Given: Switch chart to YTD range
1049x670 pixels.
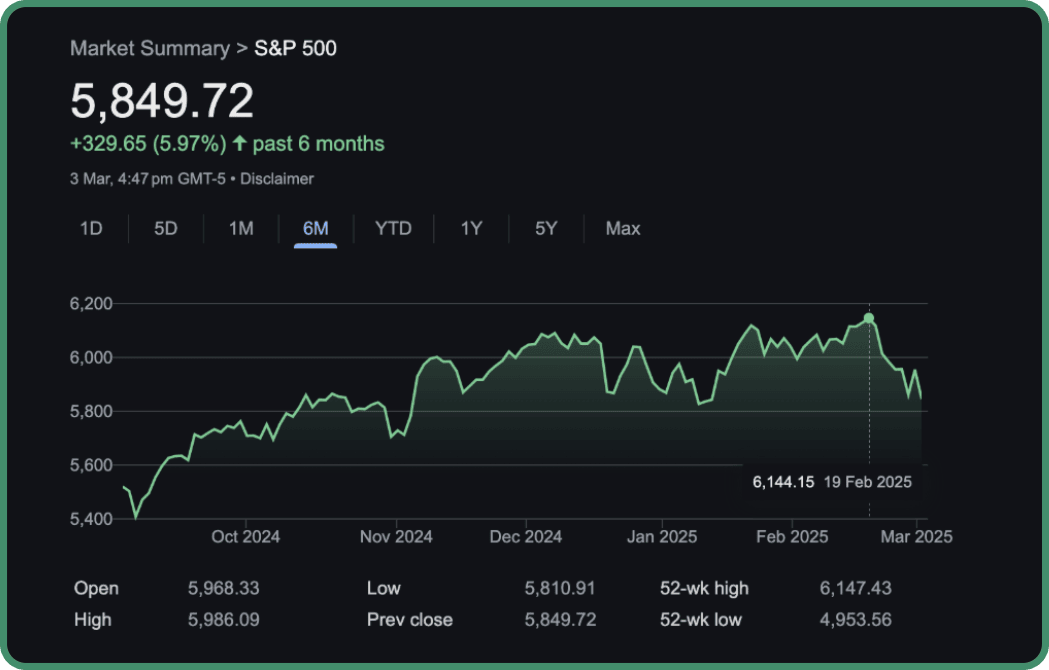Looking at the screenshot, I should [x=393, y=229].
